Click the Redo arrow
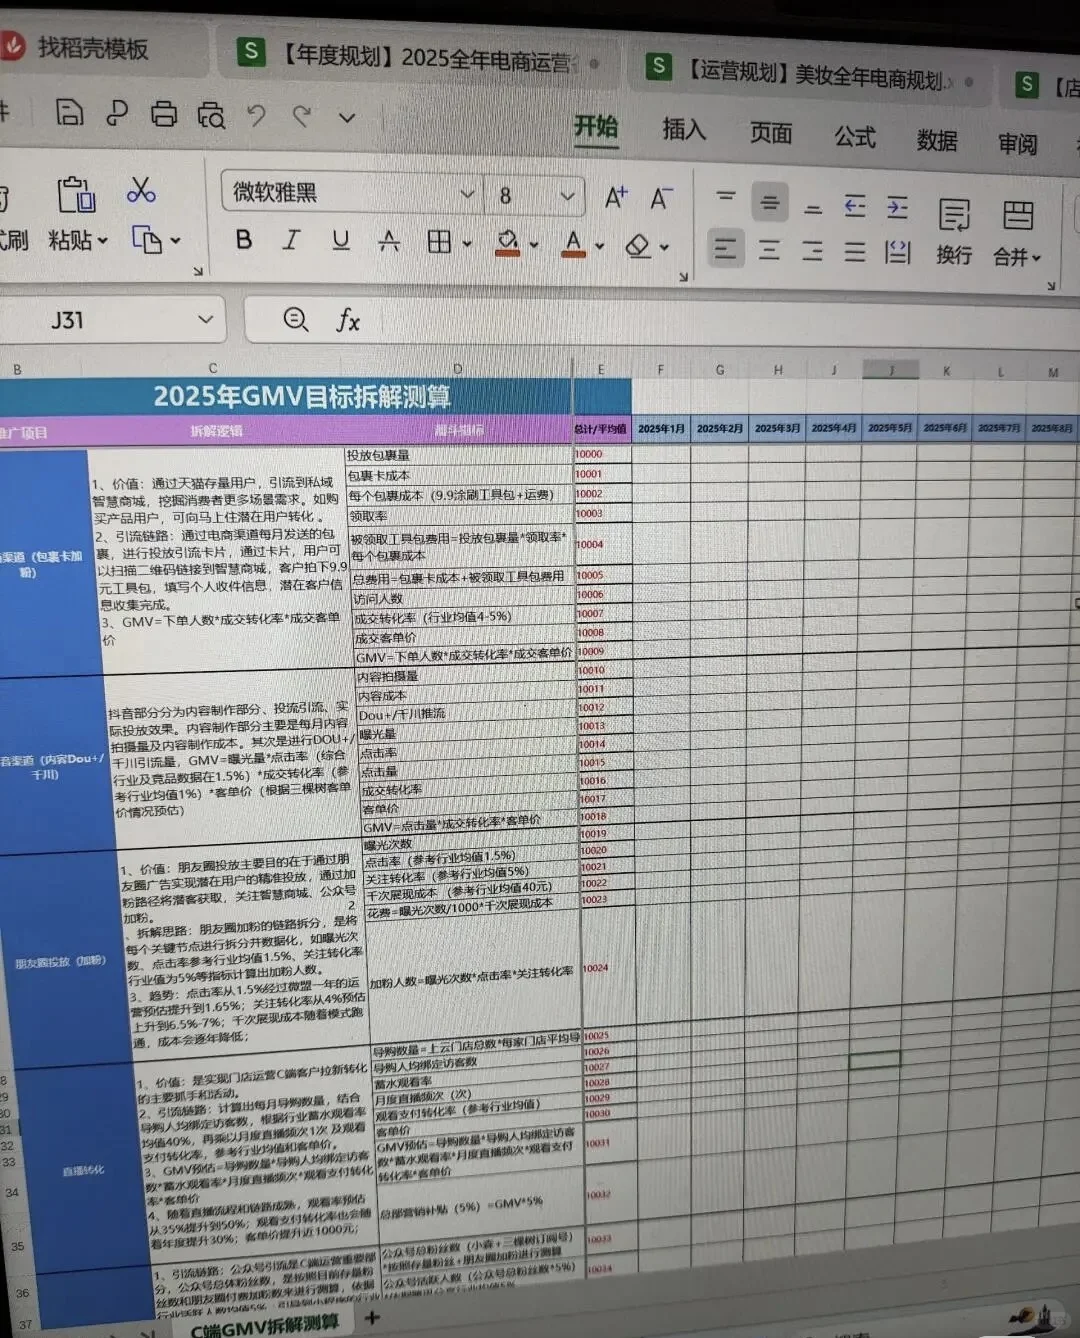 (301, 117)
